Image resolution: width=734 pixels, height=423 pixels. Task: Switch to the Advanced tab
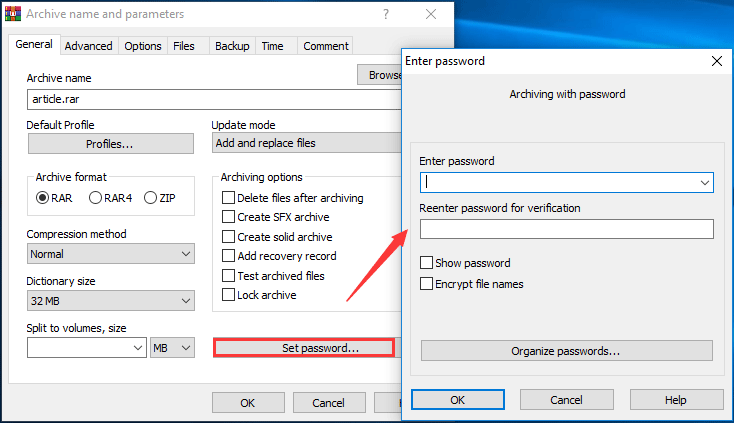[89, 46]
